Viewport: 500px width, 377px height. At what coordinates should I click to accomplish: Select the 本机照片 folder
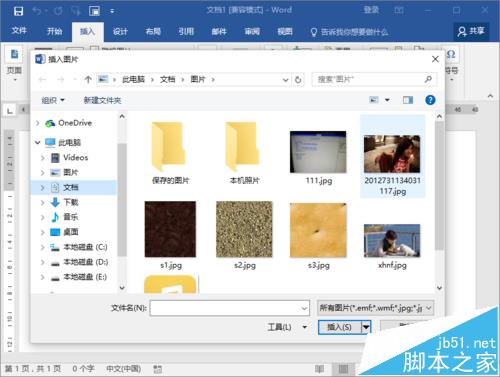(x=244, y=153)
